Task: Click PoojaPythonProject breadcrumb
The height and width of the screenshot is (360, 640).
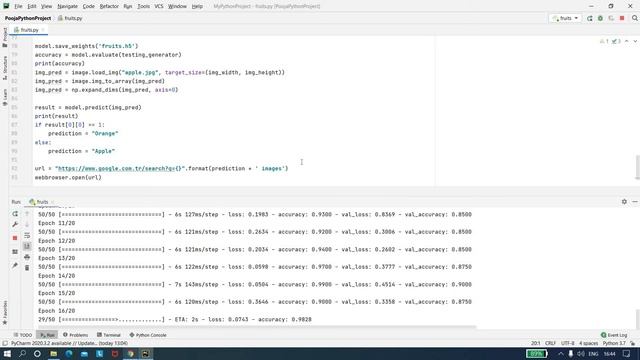Action: [x=28, y=18]
